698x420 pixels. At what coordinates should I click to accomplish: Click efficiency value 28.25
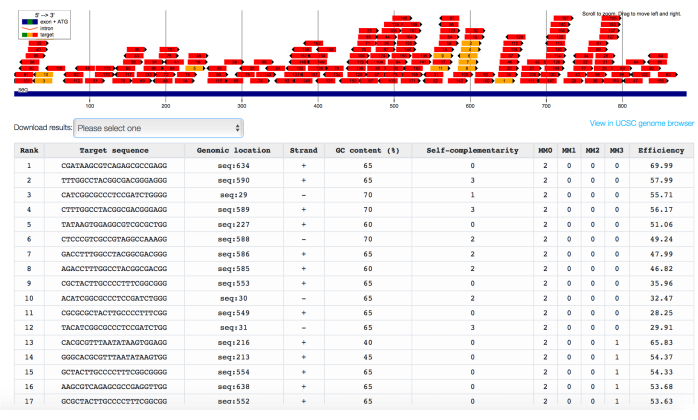coord(661,313)
